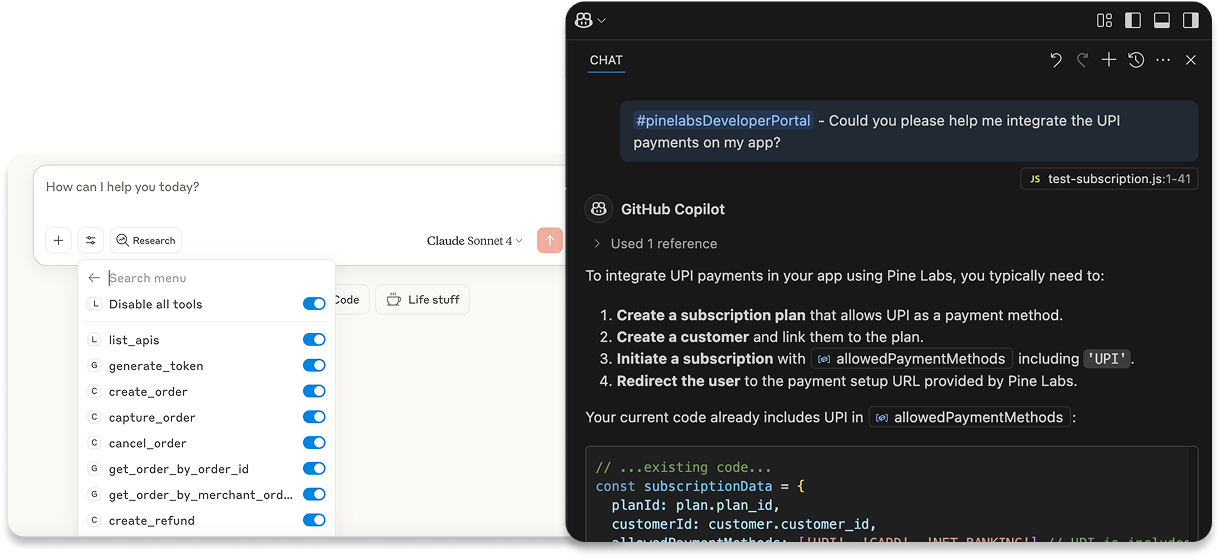The image size is (1220, 558).
Task: Toggle the Disable all tools switch
Action: click(314, 304)
